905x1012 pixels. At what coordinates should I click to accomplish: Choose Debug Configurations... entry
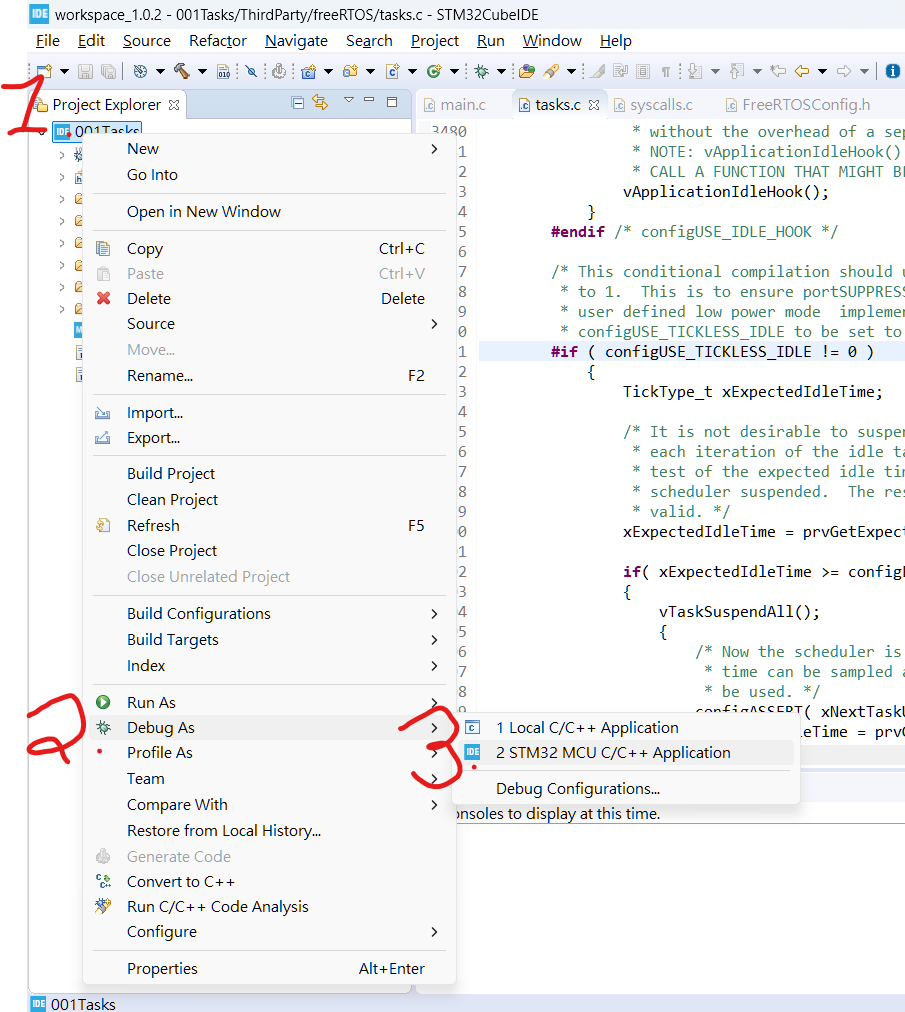pos(578,789)
